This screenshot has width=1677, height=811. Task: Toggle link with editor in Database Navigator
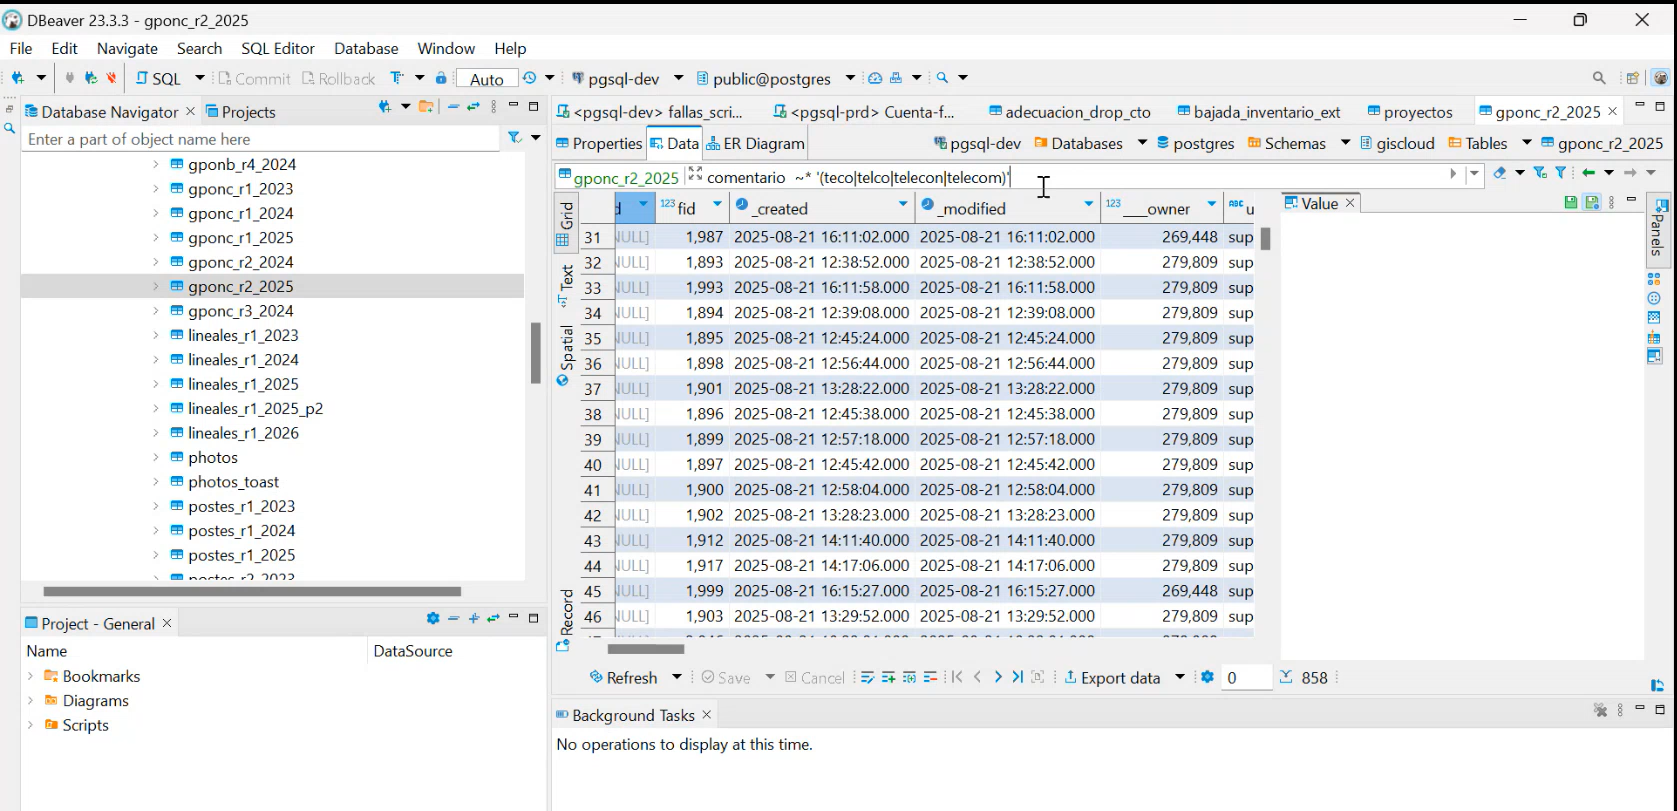[x=473, y=107]
